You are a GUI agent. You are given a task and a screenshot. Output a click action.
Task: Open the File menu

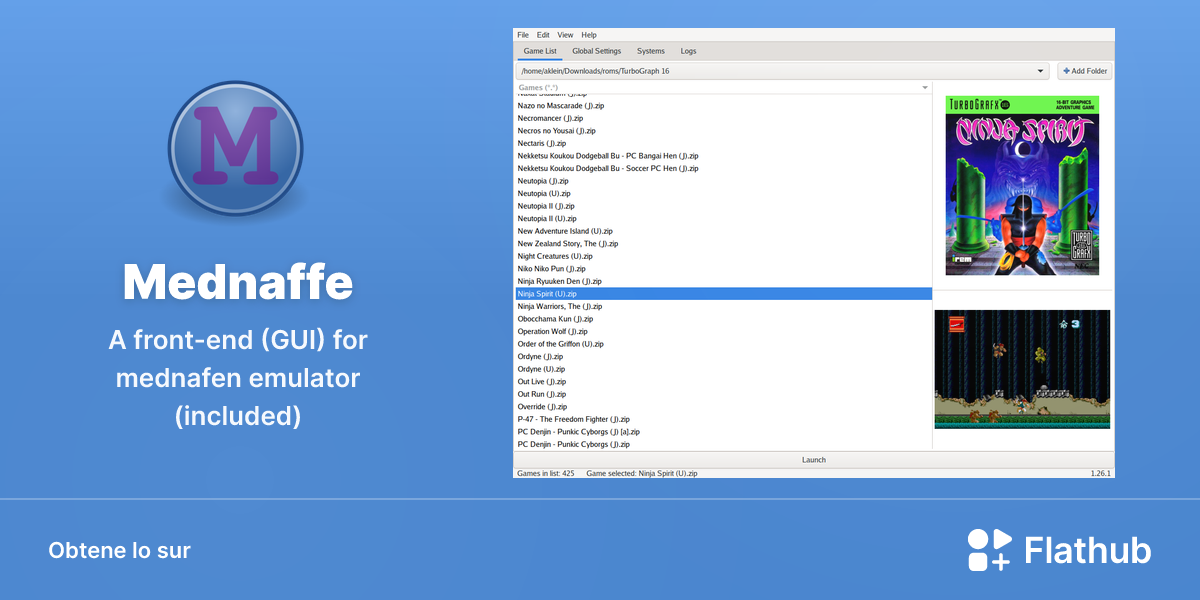pyautogui.click(x=523, y=35)
